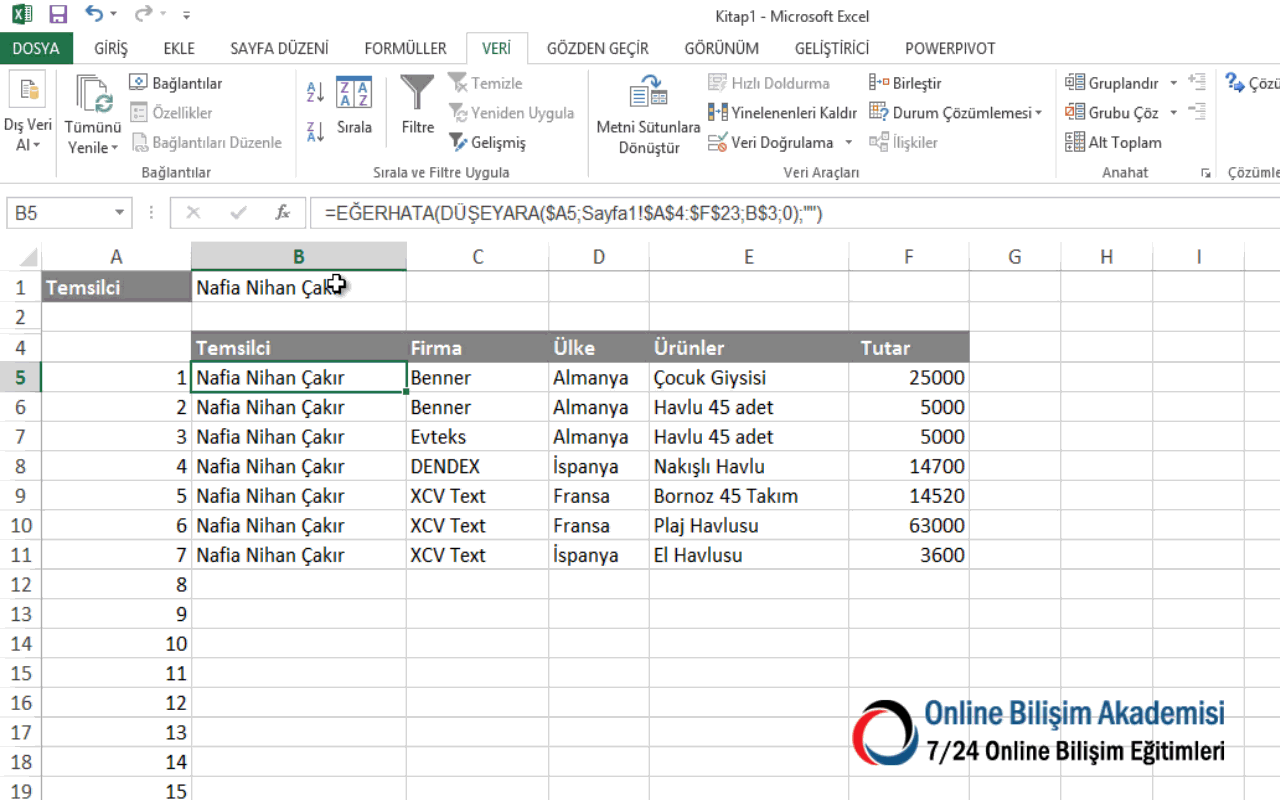Viewport: 1280px width, 800px height.
Task: Click the insert function fx icon
Action: coord(283,212)
